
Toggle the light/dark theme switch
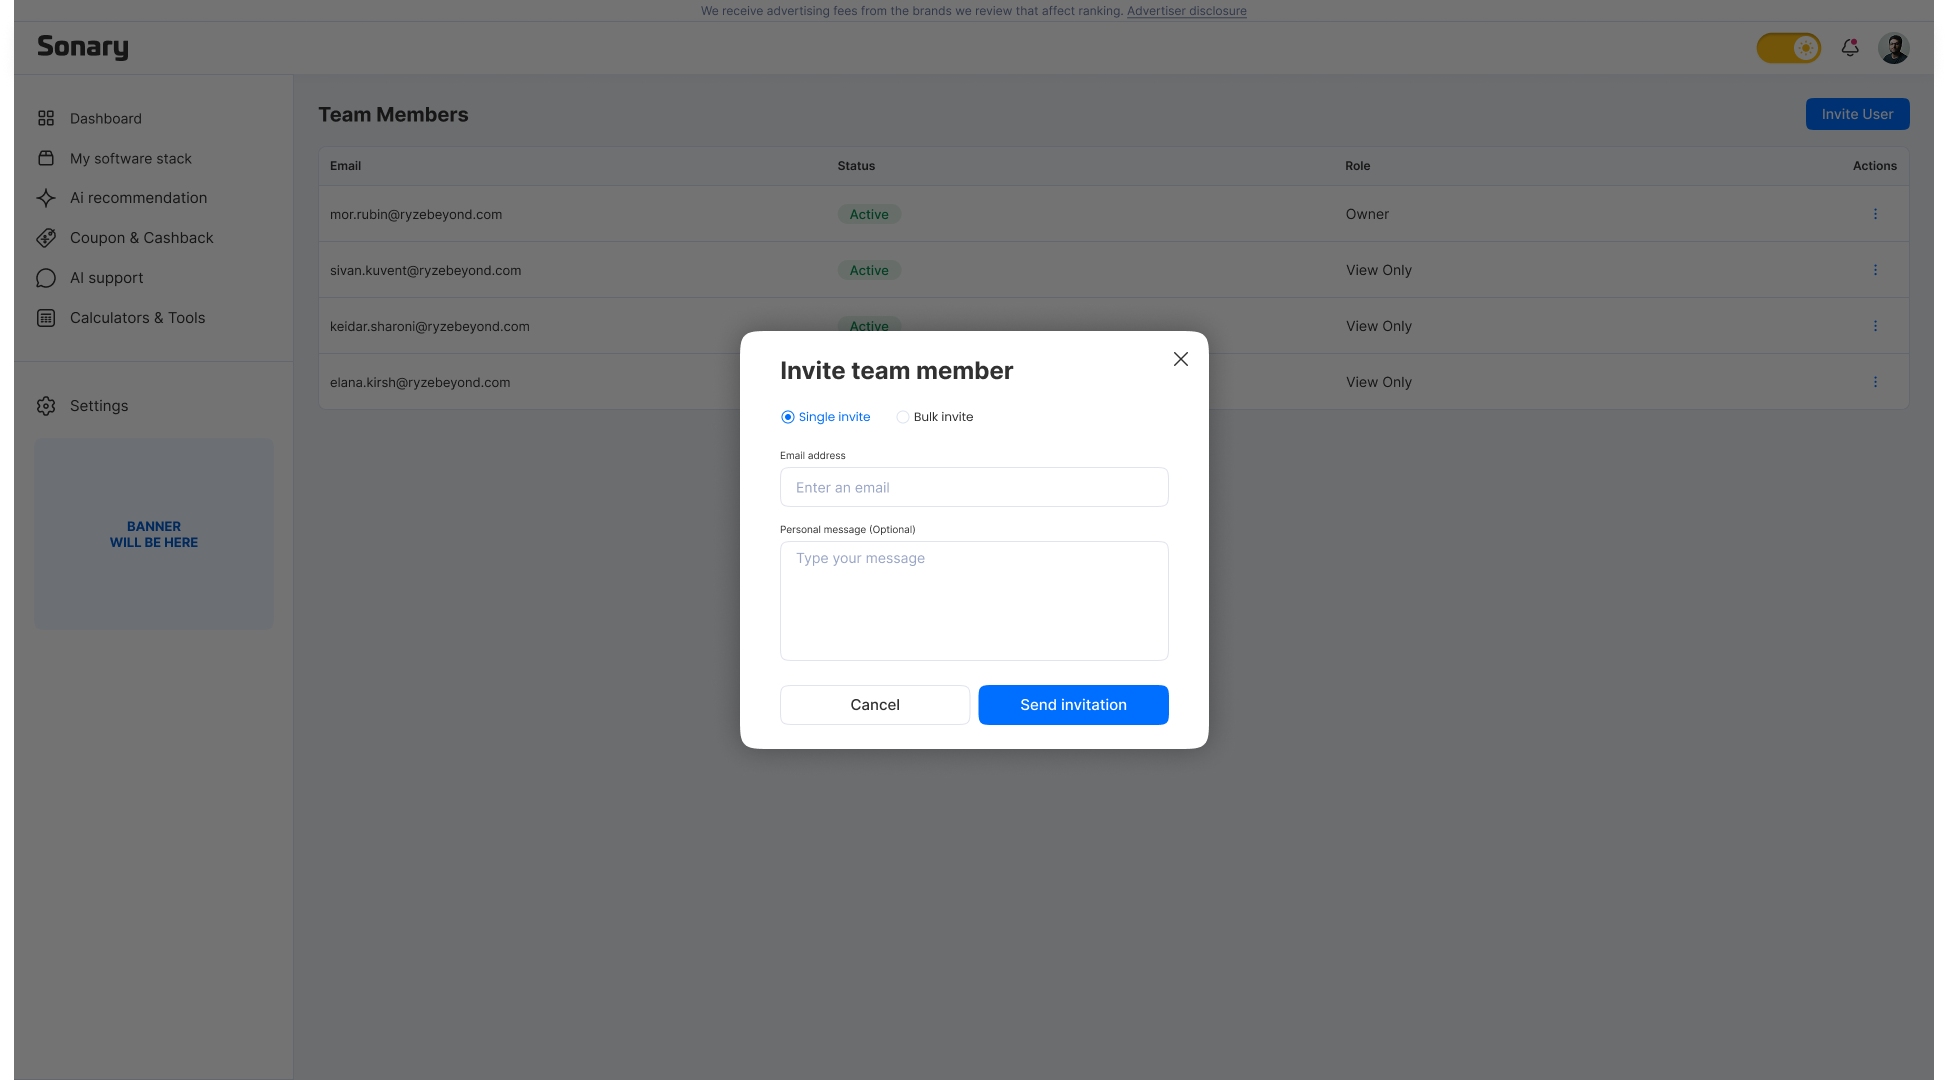click(1788, 48)
